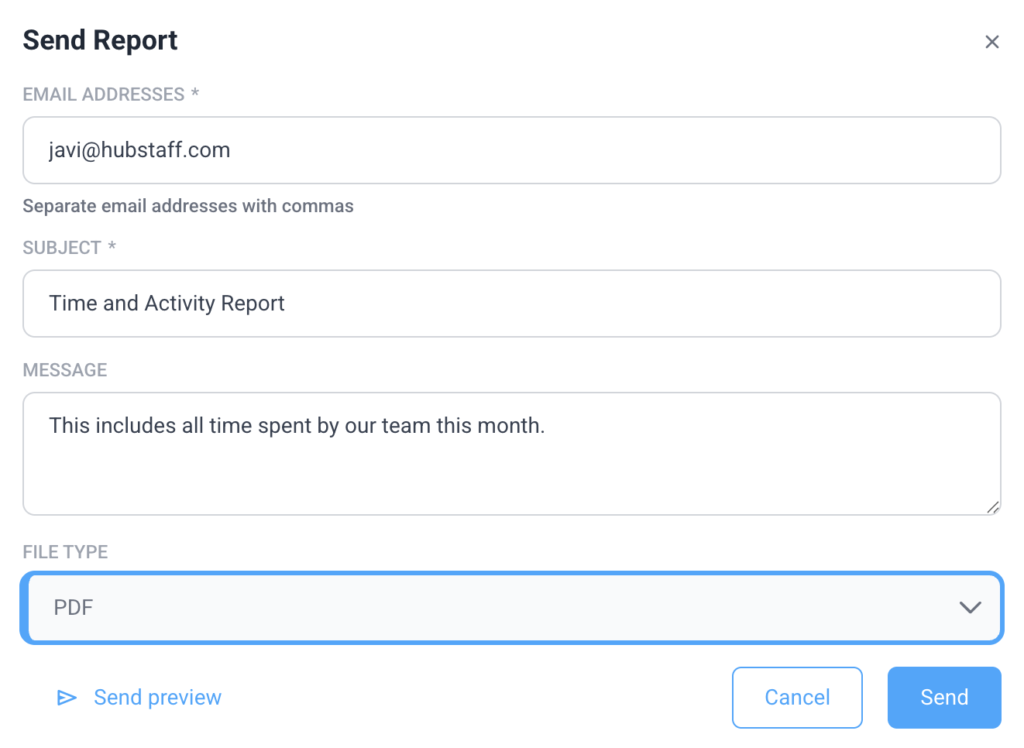Viewport: 1024px width, 748px height.
Task: Close the Send Report dialog
Action: coord(991,42)
